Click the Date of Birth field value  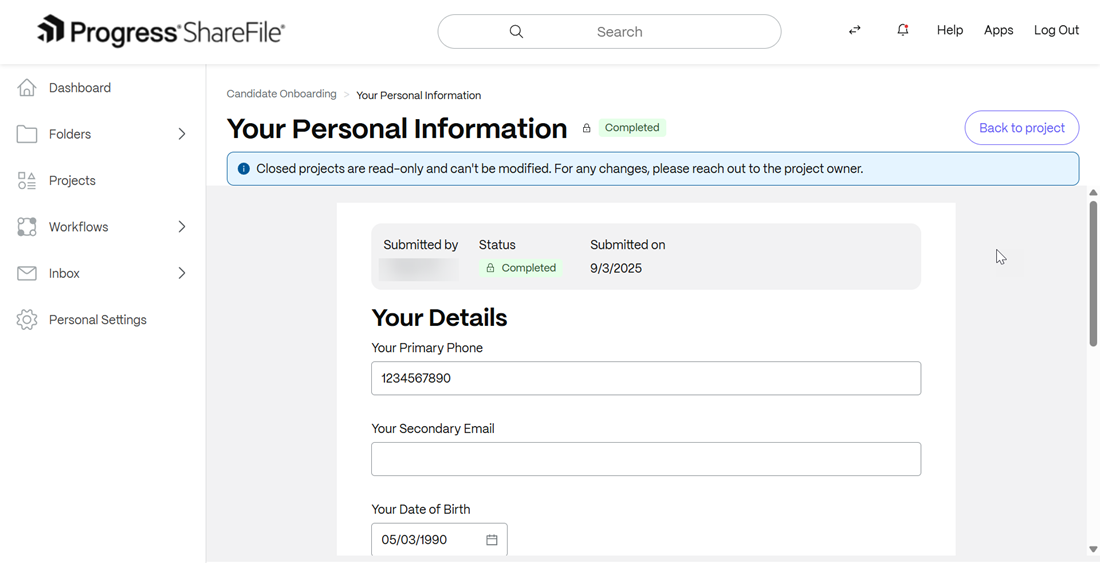point(414,540)
